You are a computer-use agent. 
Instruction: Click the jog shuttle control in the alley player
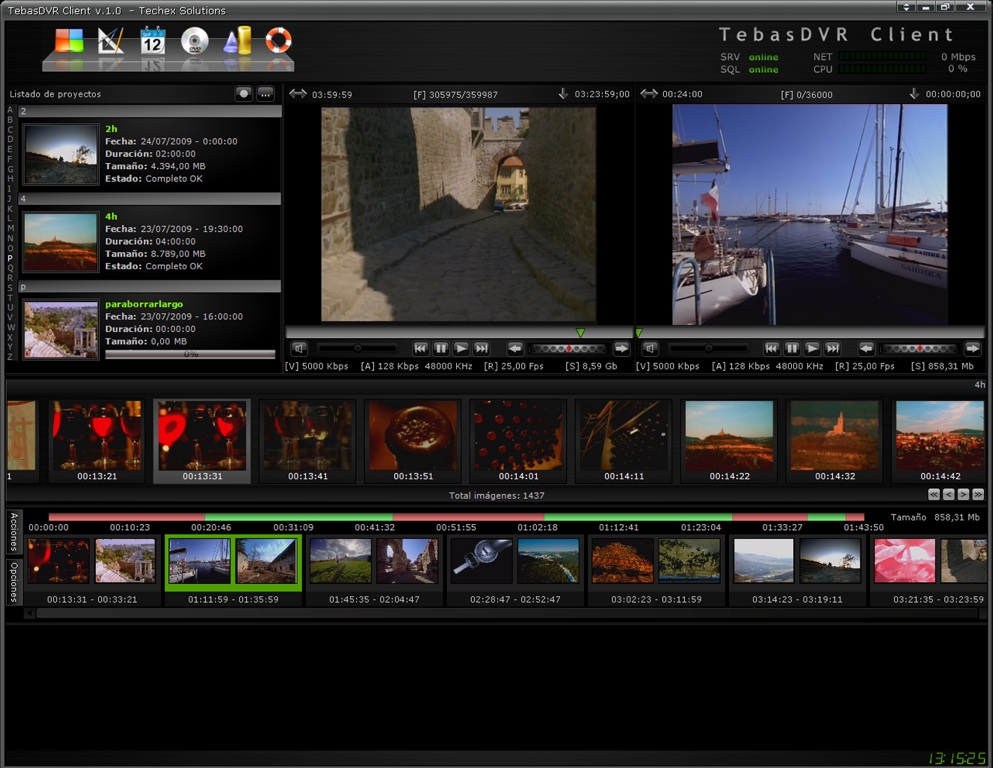coord(568,348)
